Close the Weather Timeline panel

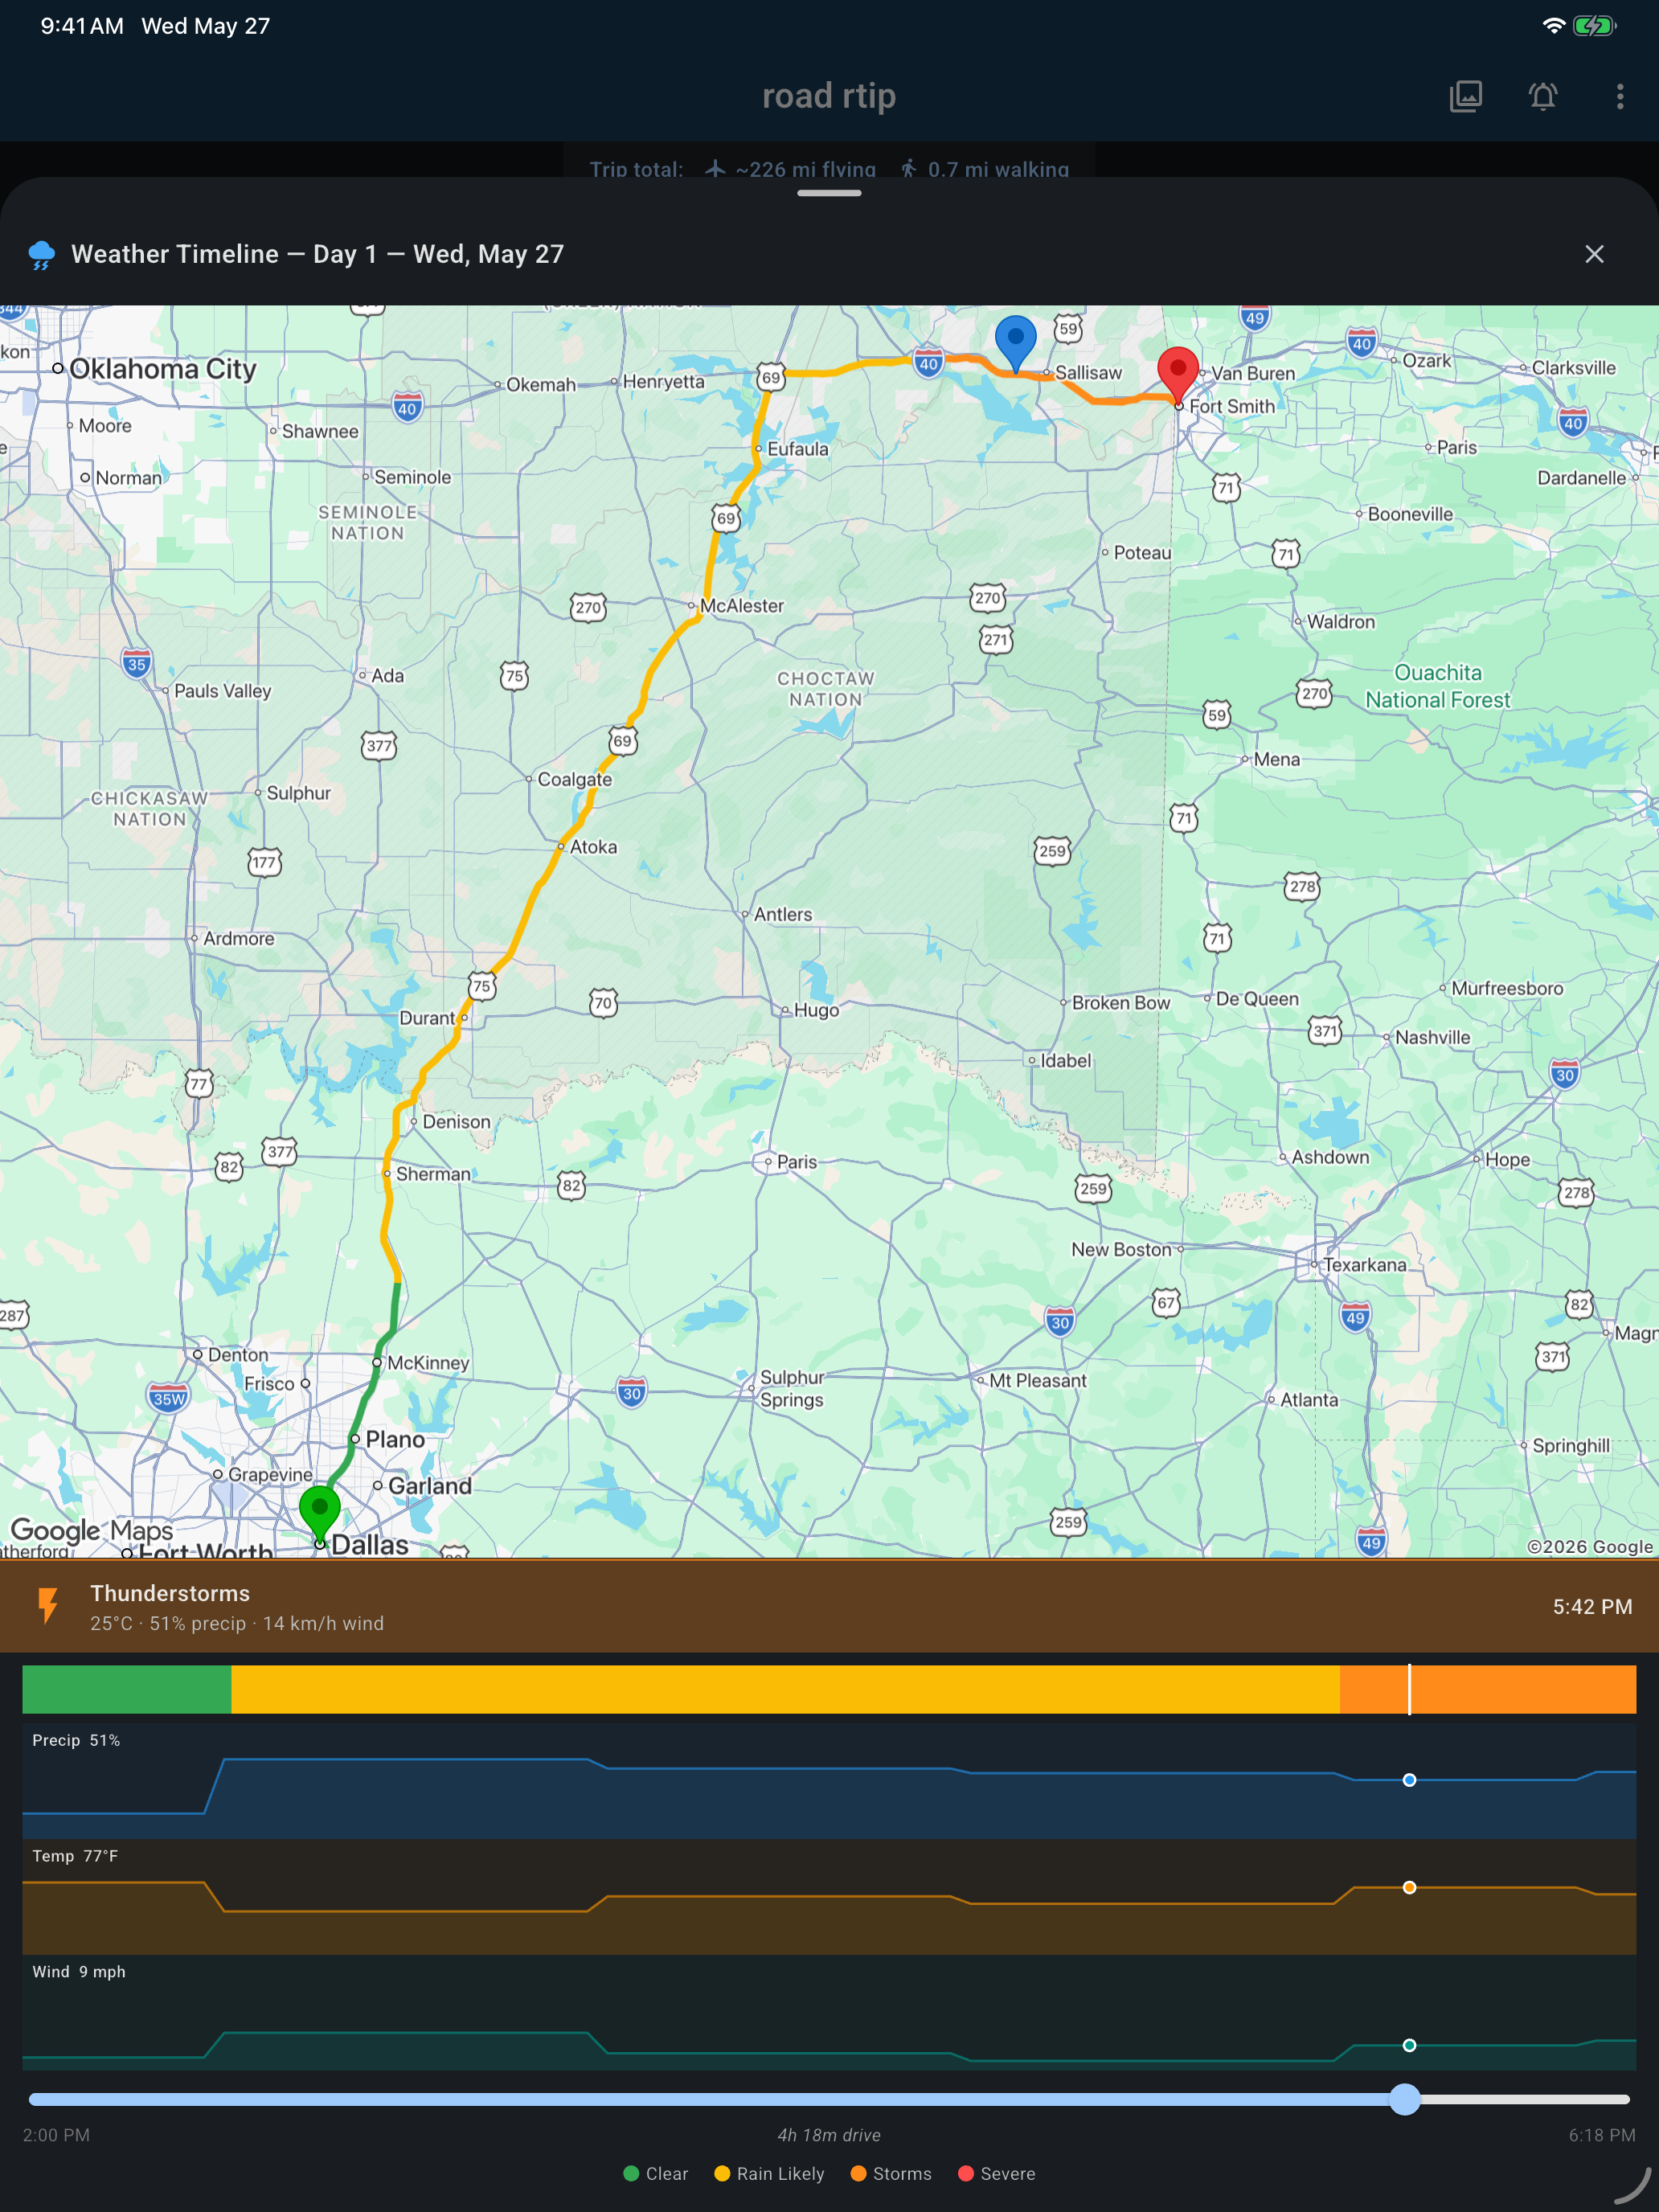tap(1594, 254)
